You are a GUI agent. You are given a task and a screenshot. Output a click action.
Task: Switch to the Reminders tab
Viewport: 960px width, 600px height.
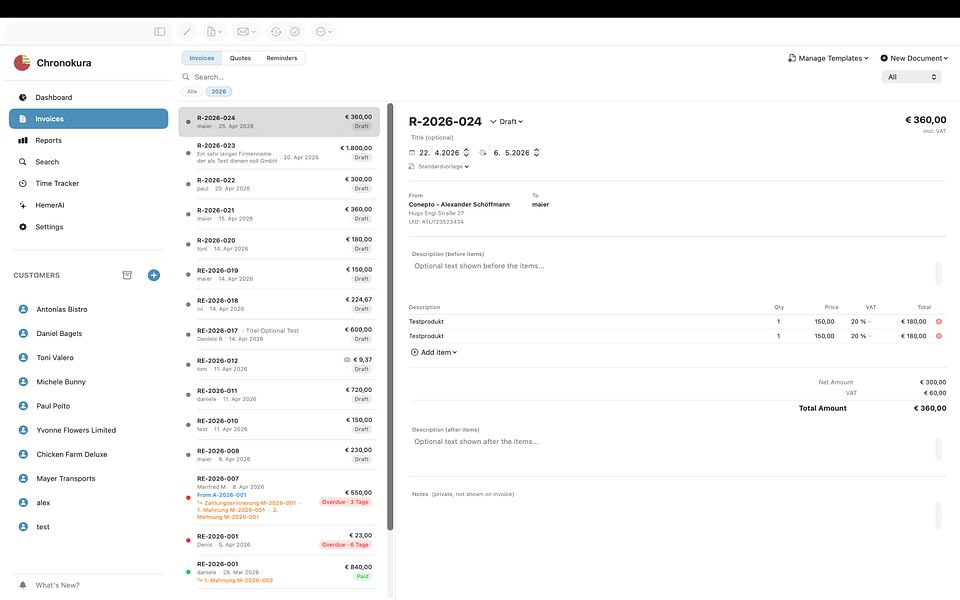(282, 58)
